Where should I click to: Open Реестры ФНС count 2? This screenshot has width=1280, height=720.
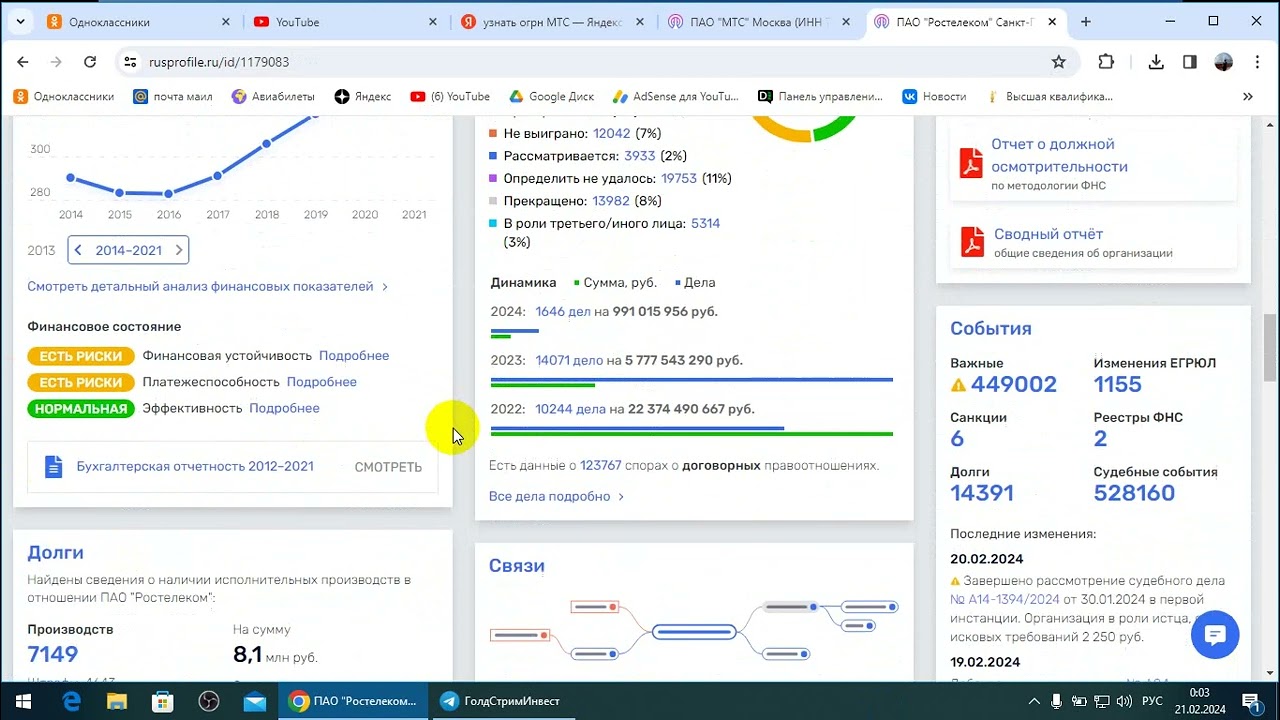[x=1100, y=439]
